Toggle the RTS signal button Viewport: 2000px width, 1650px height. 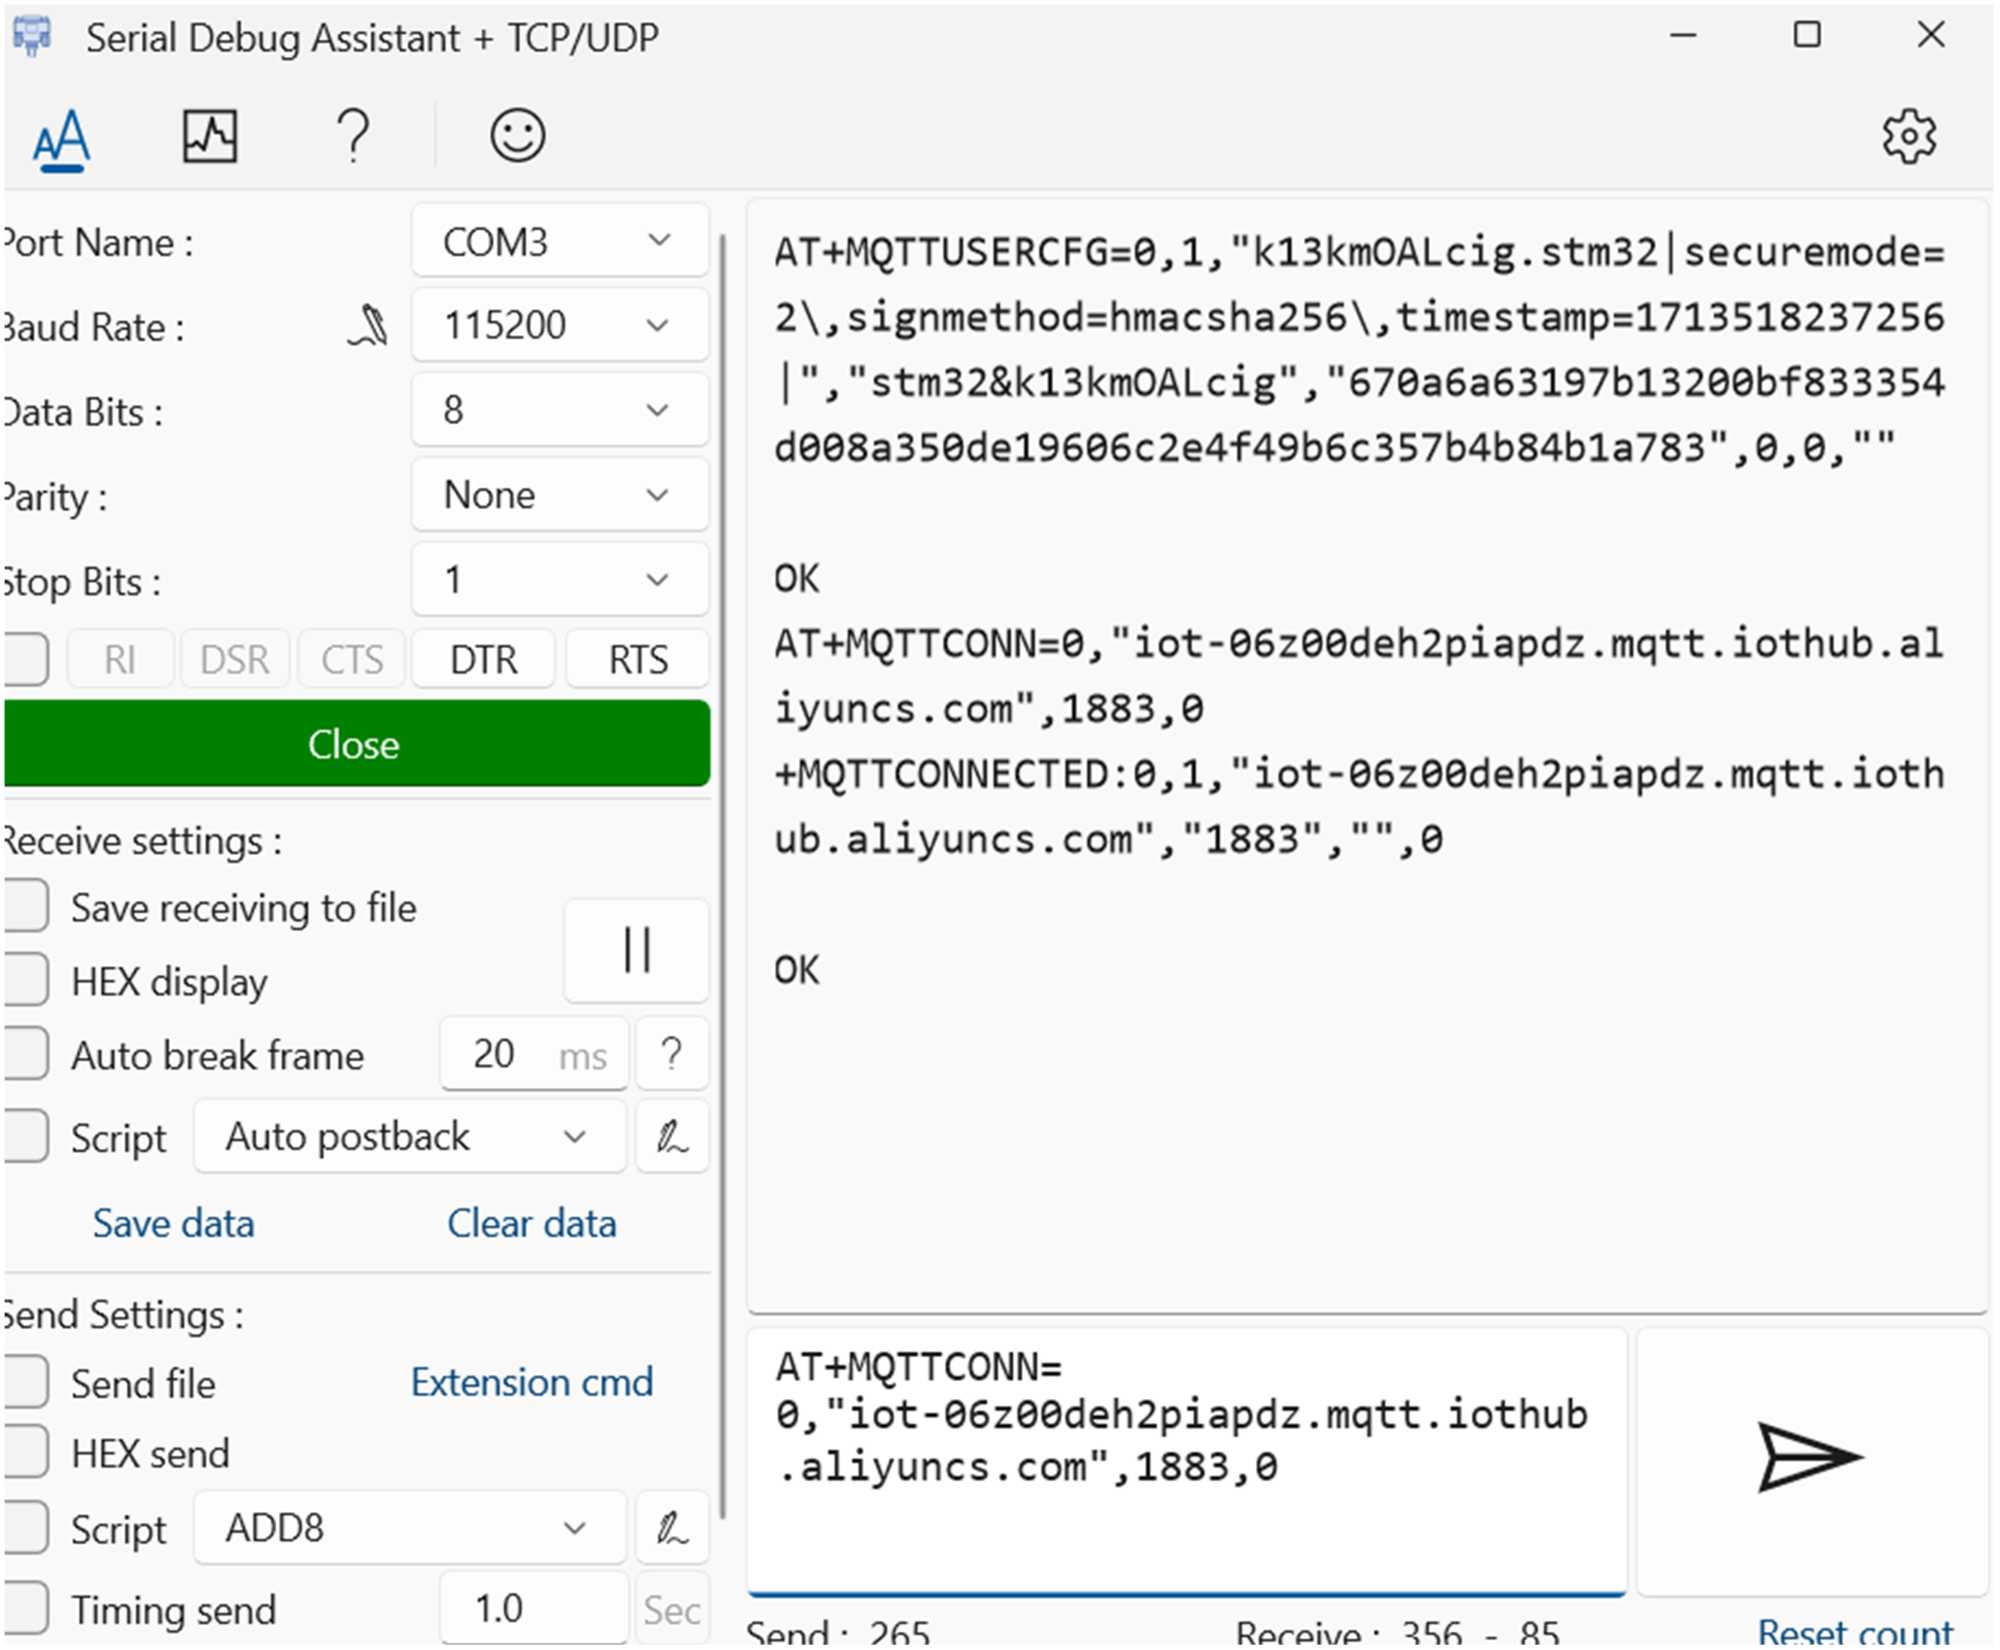(638, 660)
